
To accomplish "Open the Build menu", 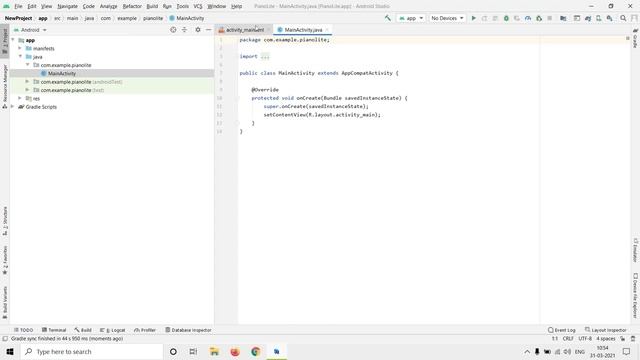I will pos(152,6).
